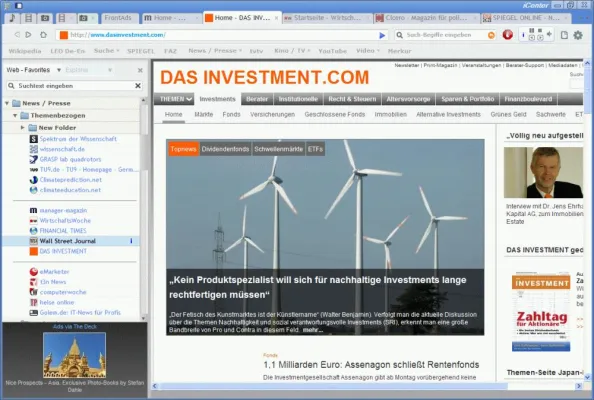This screenshot has height=400, width=594.
Task: Clear sidebar search with the X icon
Action: (138, 86)
